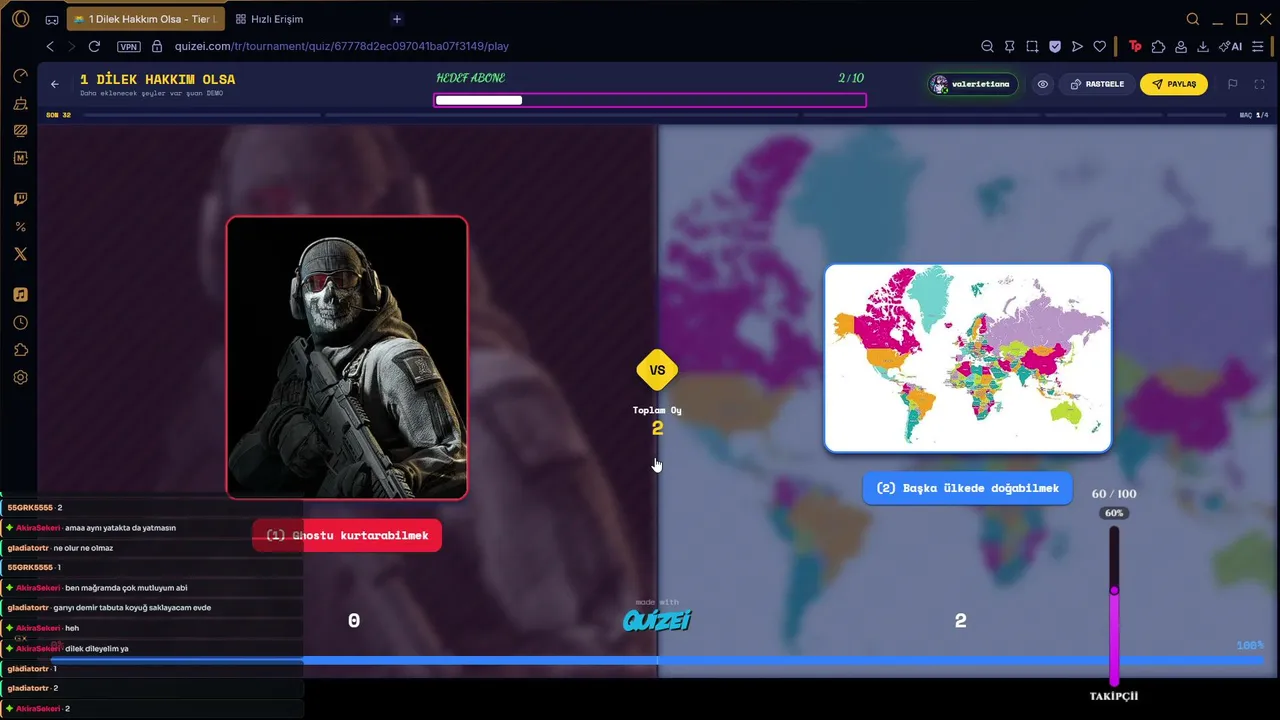Reload the current page

[94, 46]
